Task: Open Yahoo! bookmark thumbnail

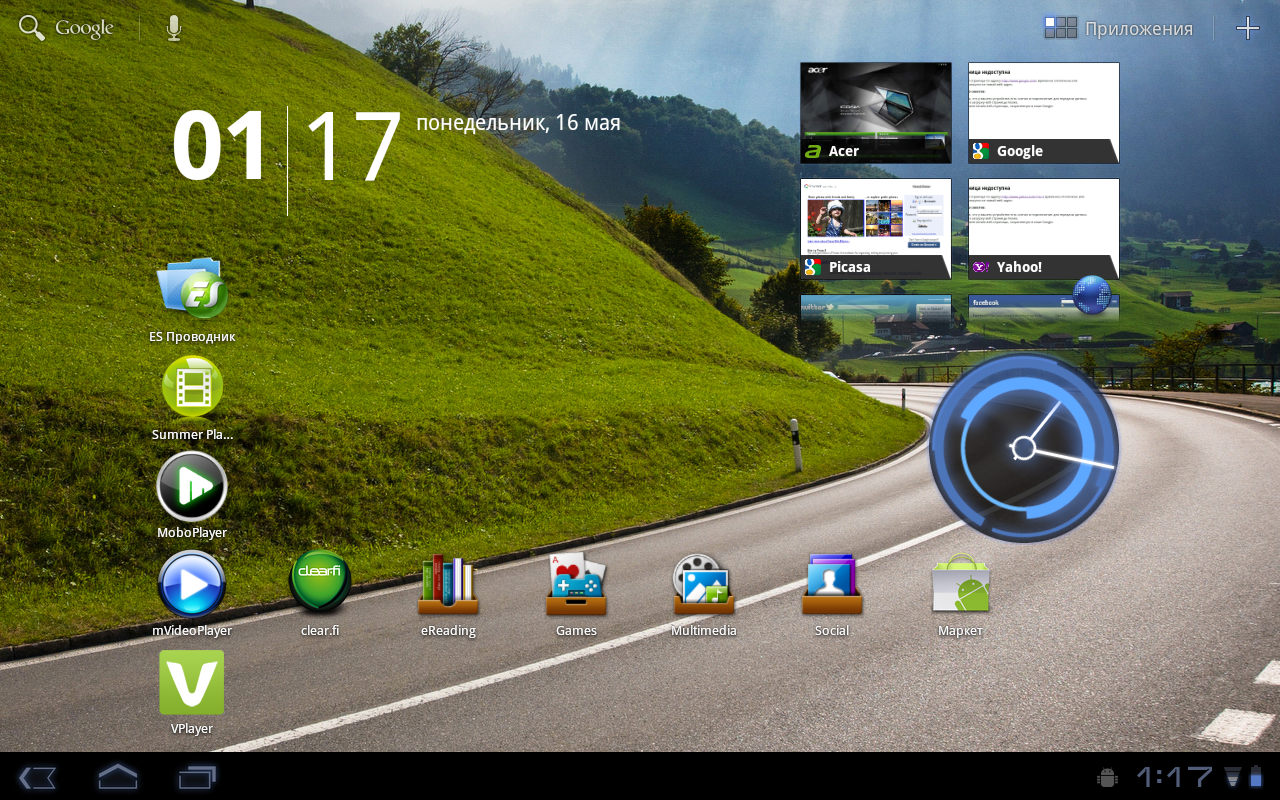Action: [x=1043, y=228]
